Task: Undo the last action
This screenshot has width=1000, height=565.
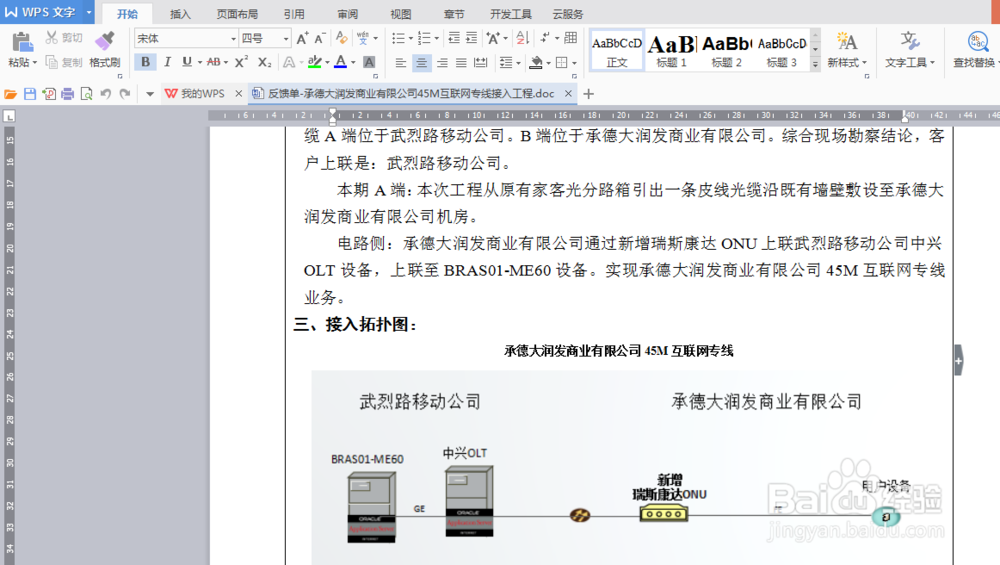Action: pyautogui.click(x=106, y=94)
